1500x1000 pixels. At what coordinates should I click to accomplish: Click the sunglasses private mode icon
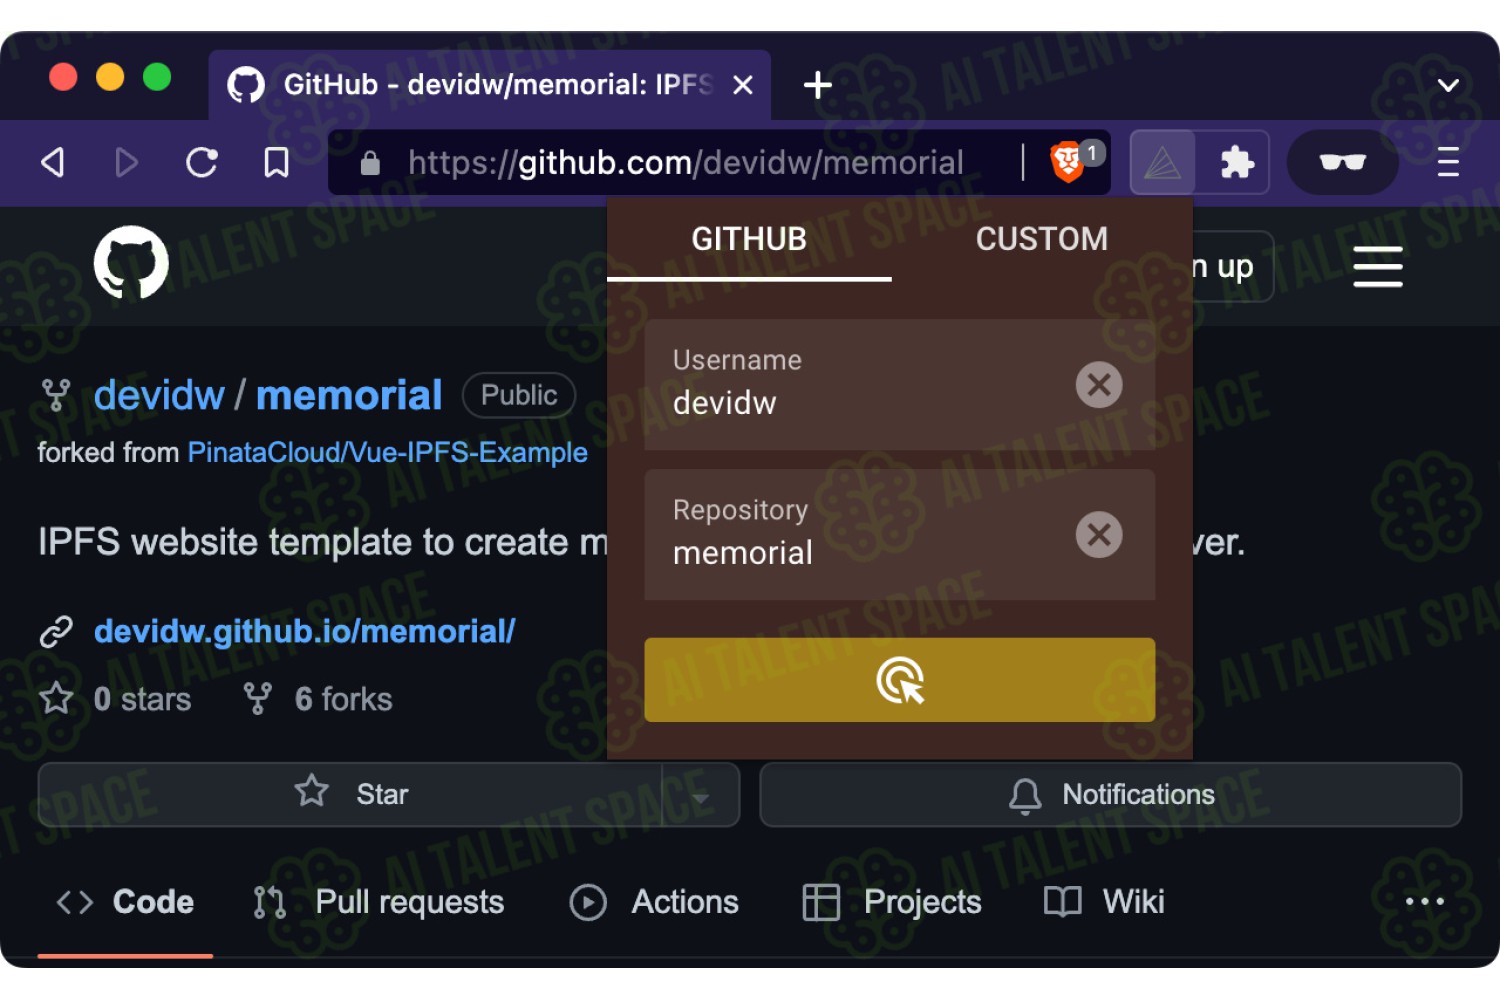point(1342,162)
